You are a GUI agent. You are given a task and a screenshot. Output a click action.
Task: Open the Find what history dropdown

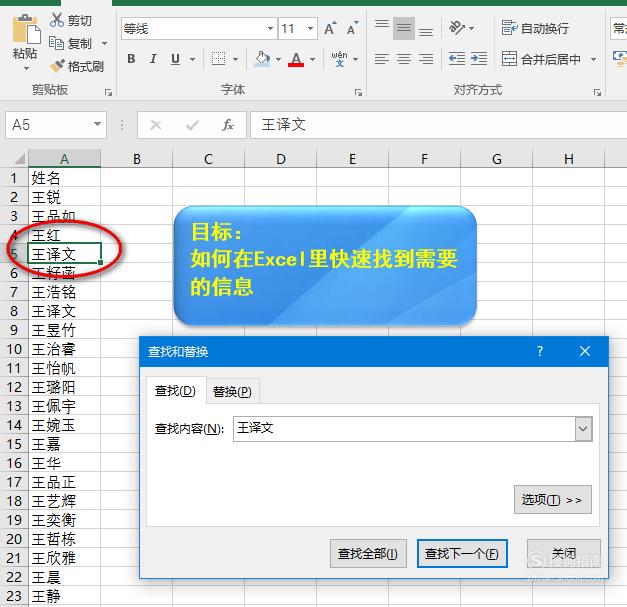click(x=583, y=429)
